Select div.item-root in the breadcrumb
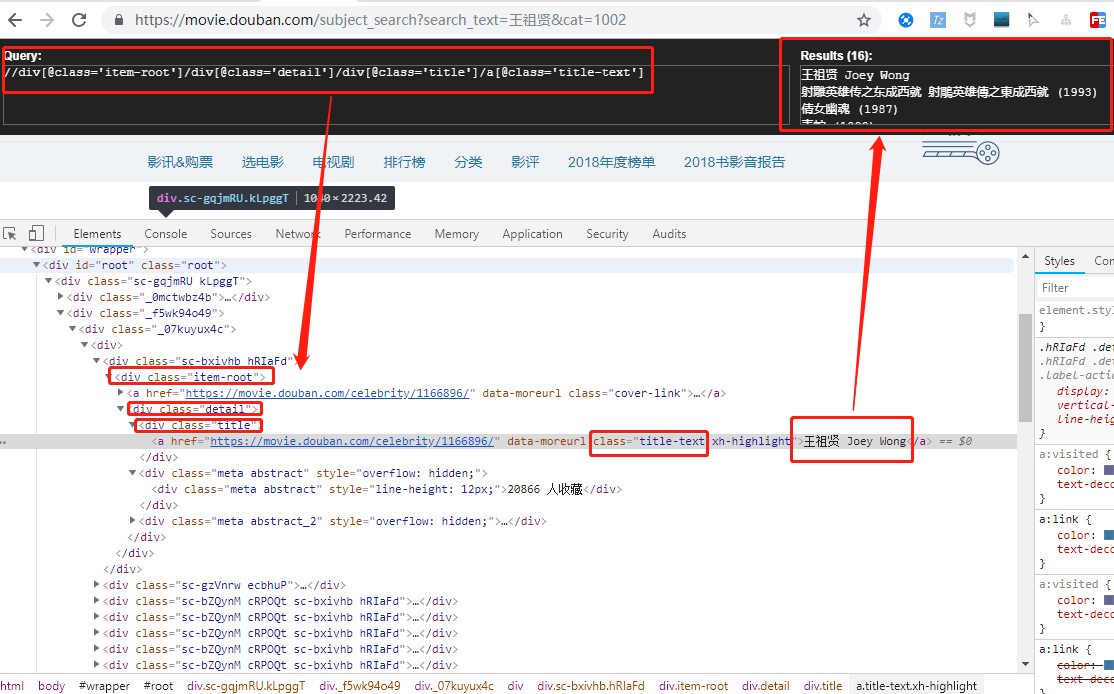The height and width of the screenshot is (694, 1114). click(693, 685)
